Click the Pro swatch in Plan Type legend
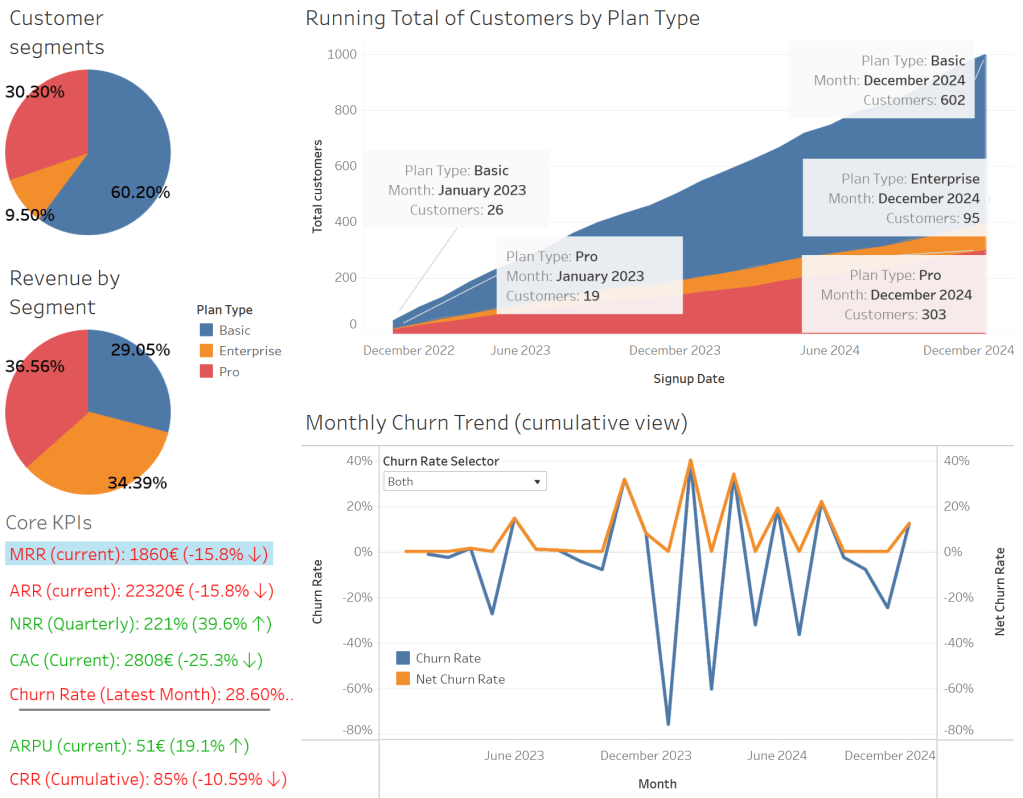 coord(207,372)
